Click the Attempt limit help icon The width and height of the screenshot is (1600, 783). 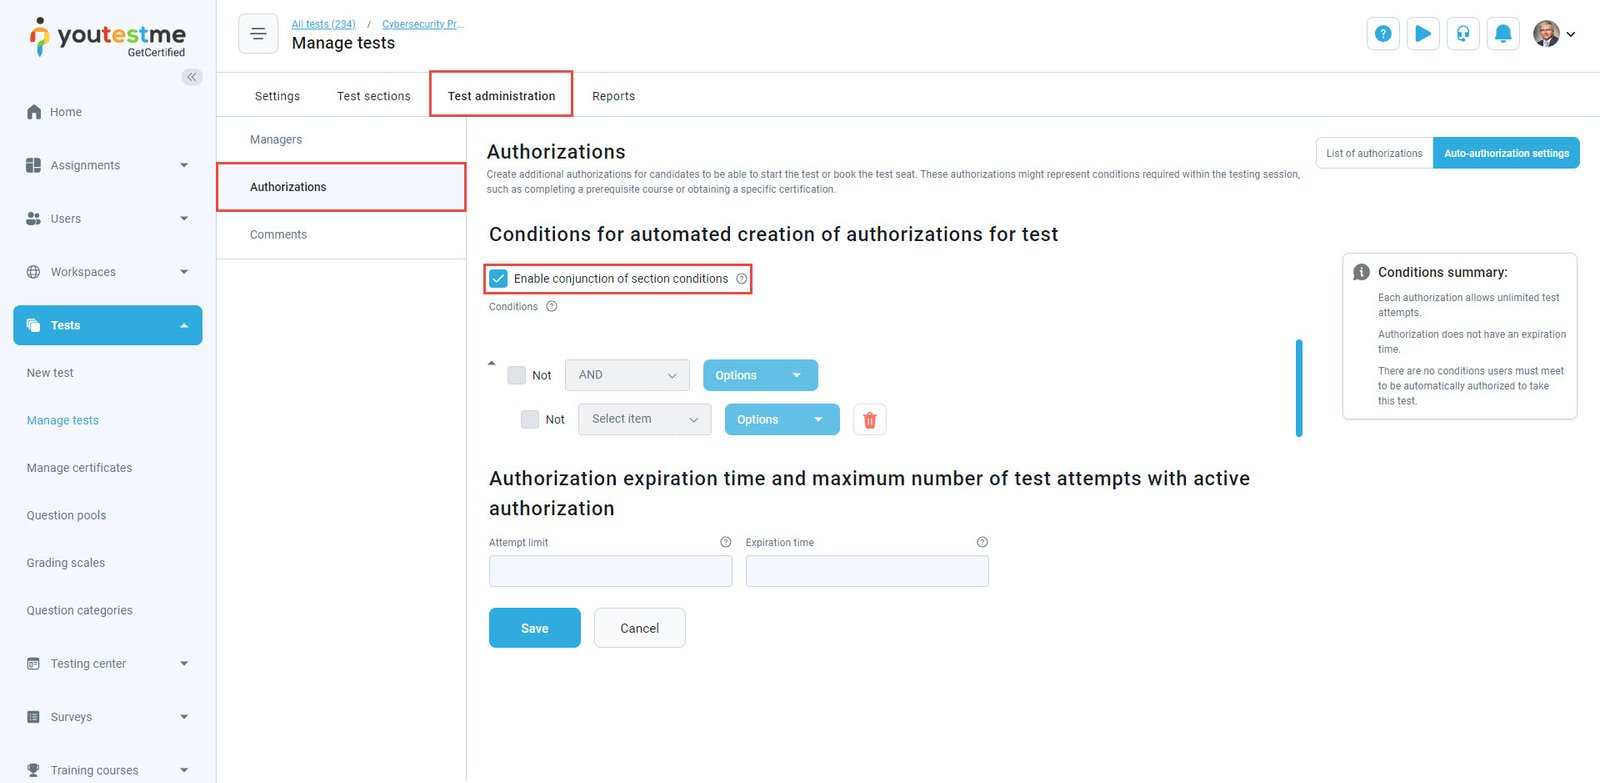click(726, 542)
